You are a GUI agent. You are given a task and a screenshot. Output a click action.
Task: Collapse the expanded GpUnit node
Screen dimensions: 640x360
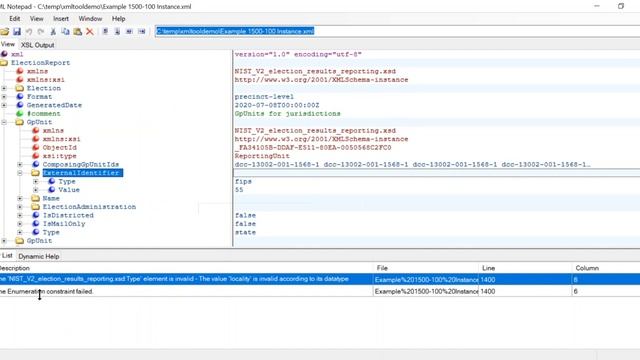click(x=4, y=122)
